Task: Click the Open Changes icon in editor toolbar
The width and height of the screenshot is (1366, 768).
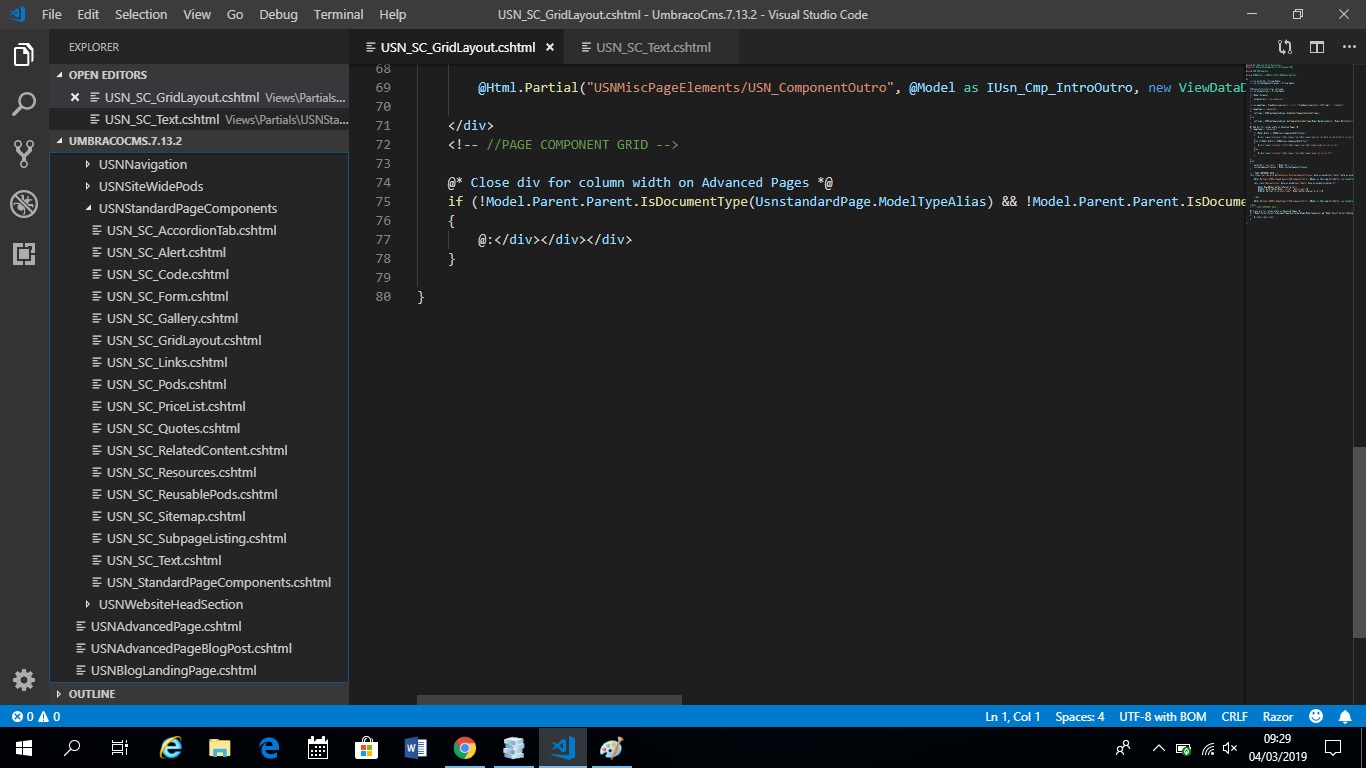Action: (1285, 47)
